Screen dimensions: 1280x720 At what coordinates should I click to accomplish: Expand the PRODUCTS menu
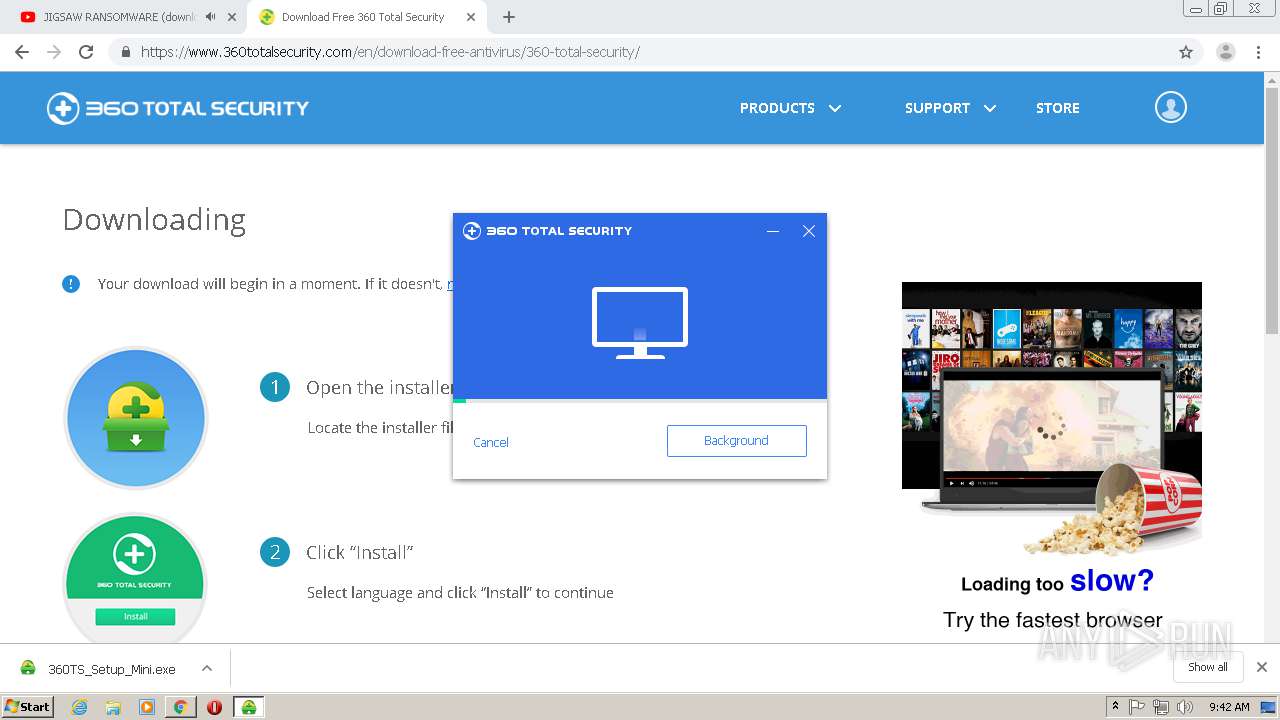pos(790,108)
